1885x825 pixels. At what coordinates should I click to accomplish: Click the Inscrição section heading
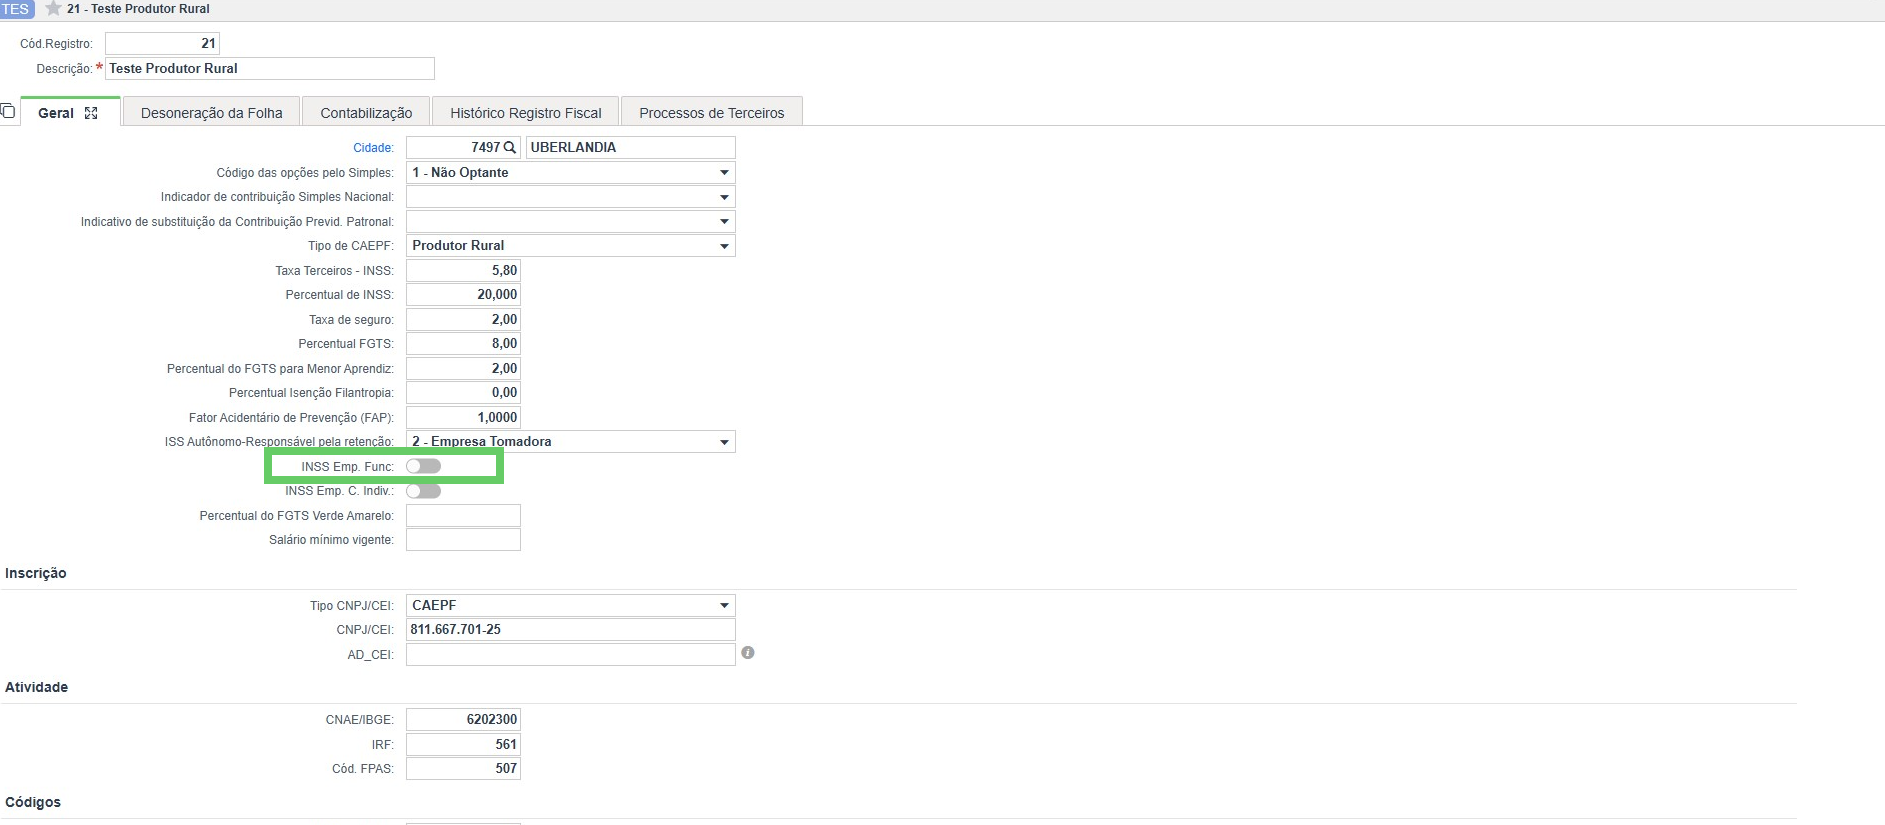[x=36, y=573]
